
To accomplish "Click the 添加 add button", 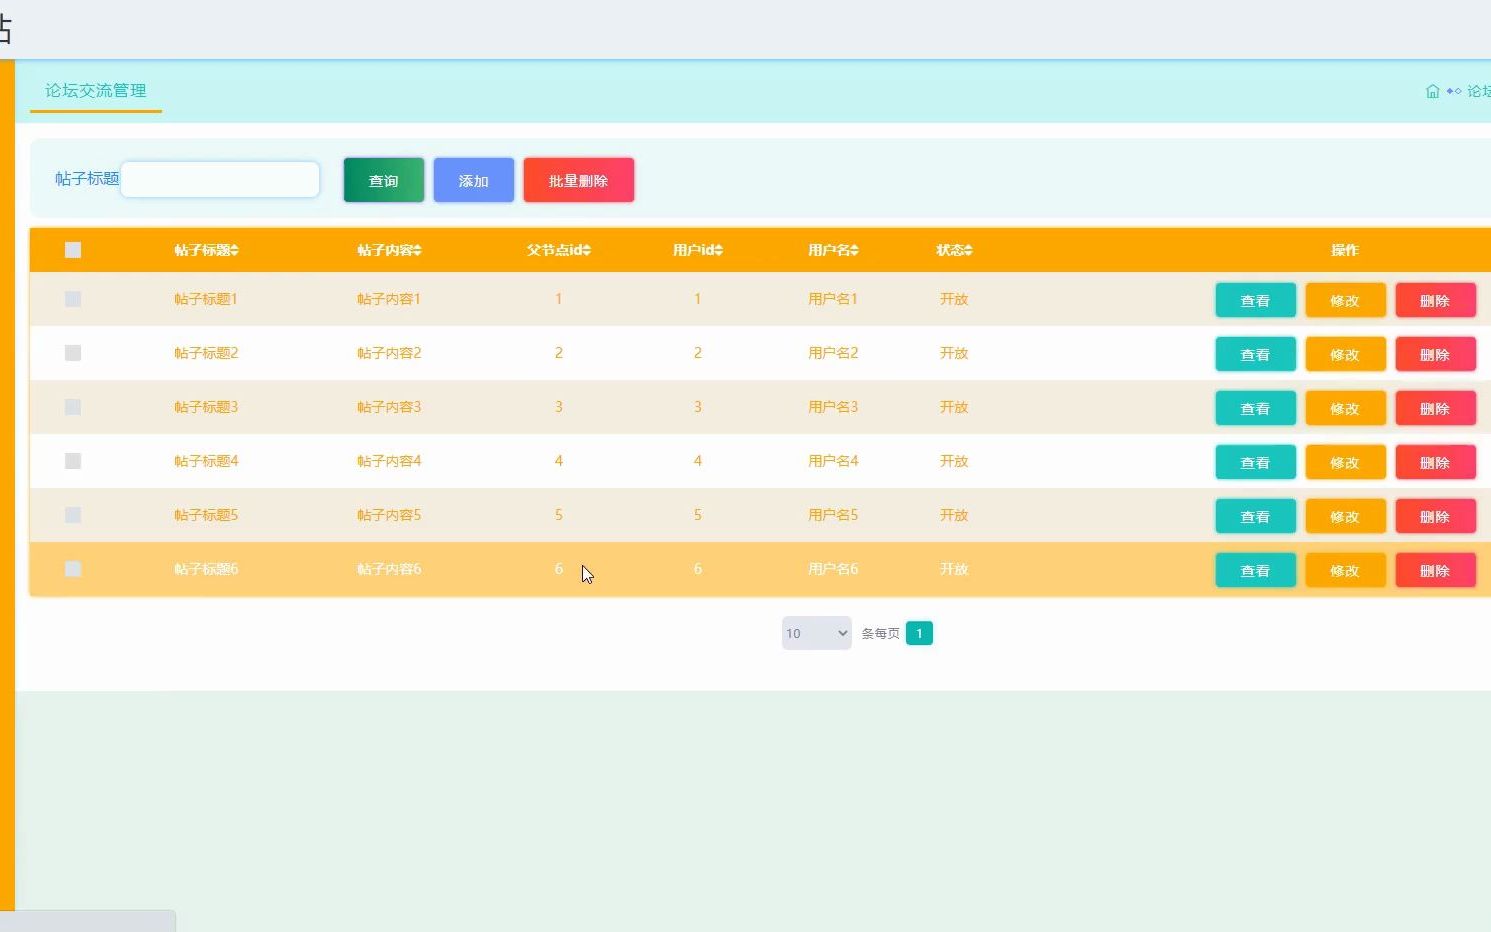I will [474, 180].
